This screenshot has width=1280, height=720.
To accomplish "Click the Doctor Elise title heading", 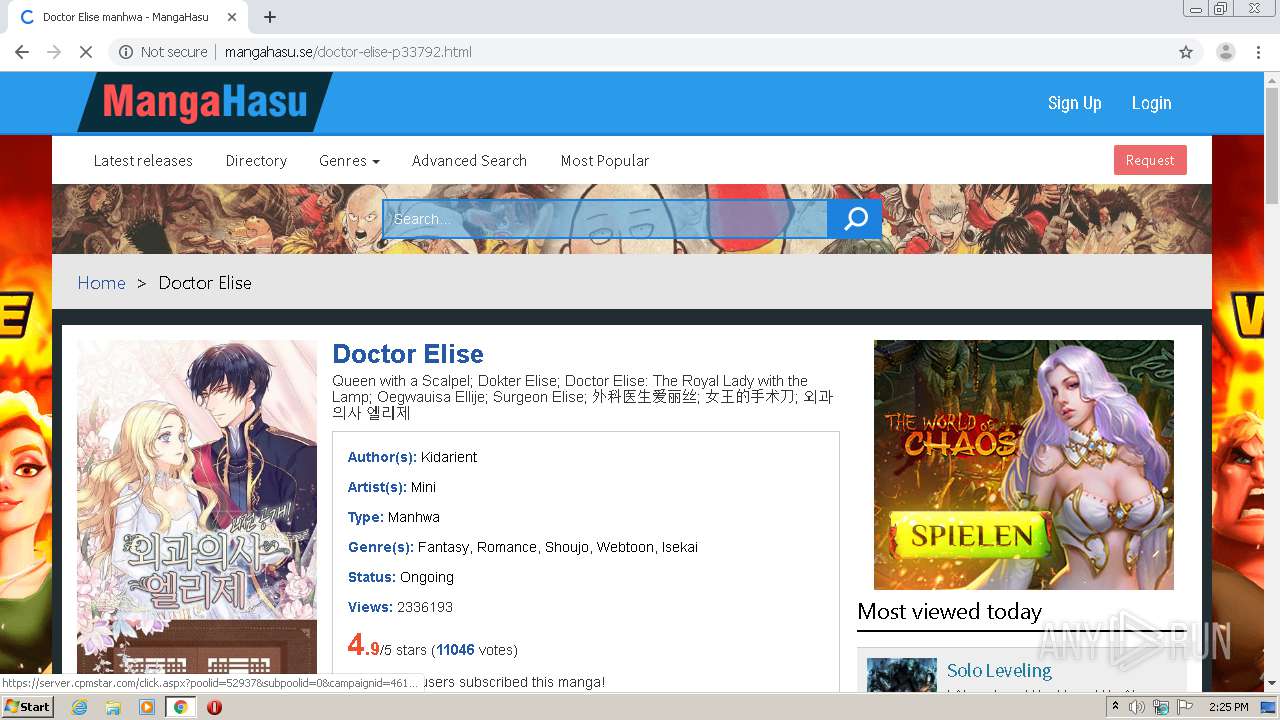I will [x=408, y=354].
